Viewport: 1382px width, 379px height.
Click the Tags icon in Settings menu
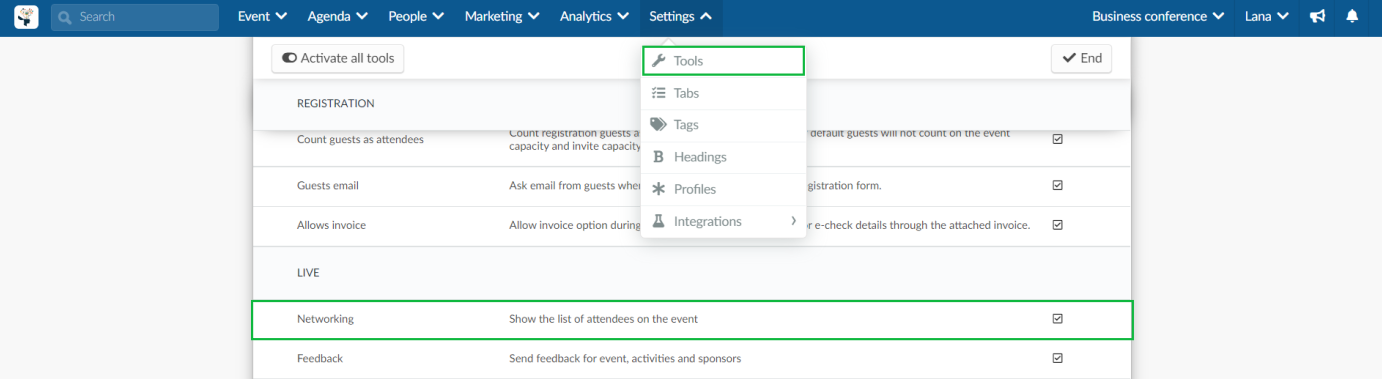[658, 125]
